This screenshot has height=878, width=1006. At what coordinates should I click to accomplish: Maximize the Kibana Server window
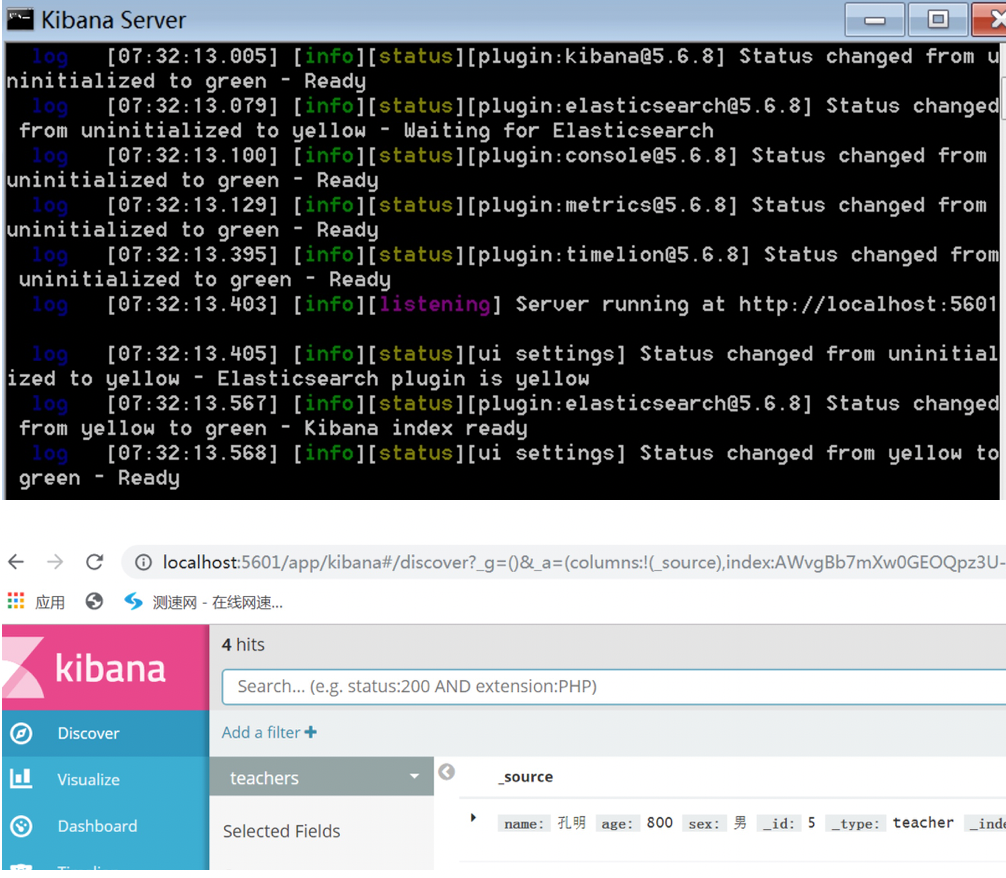tap(937, 20)
